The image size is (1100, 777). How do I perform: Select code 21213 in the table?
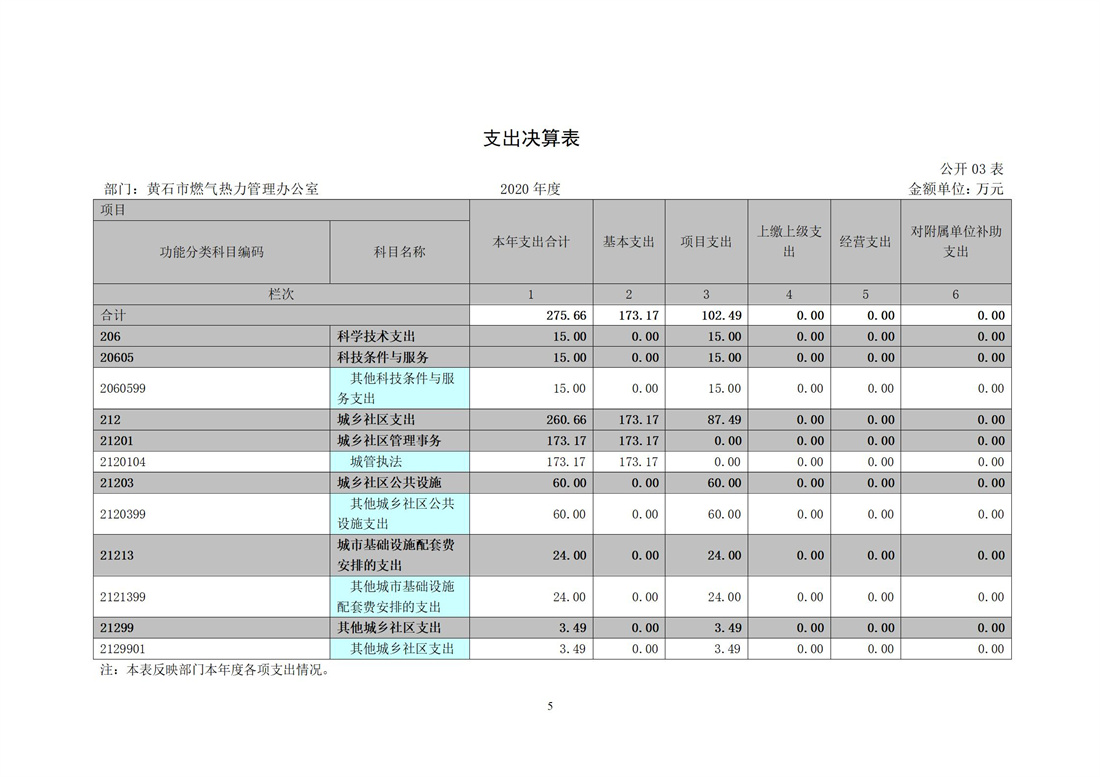[116, 555]
